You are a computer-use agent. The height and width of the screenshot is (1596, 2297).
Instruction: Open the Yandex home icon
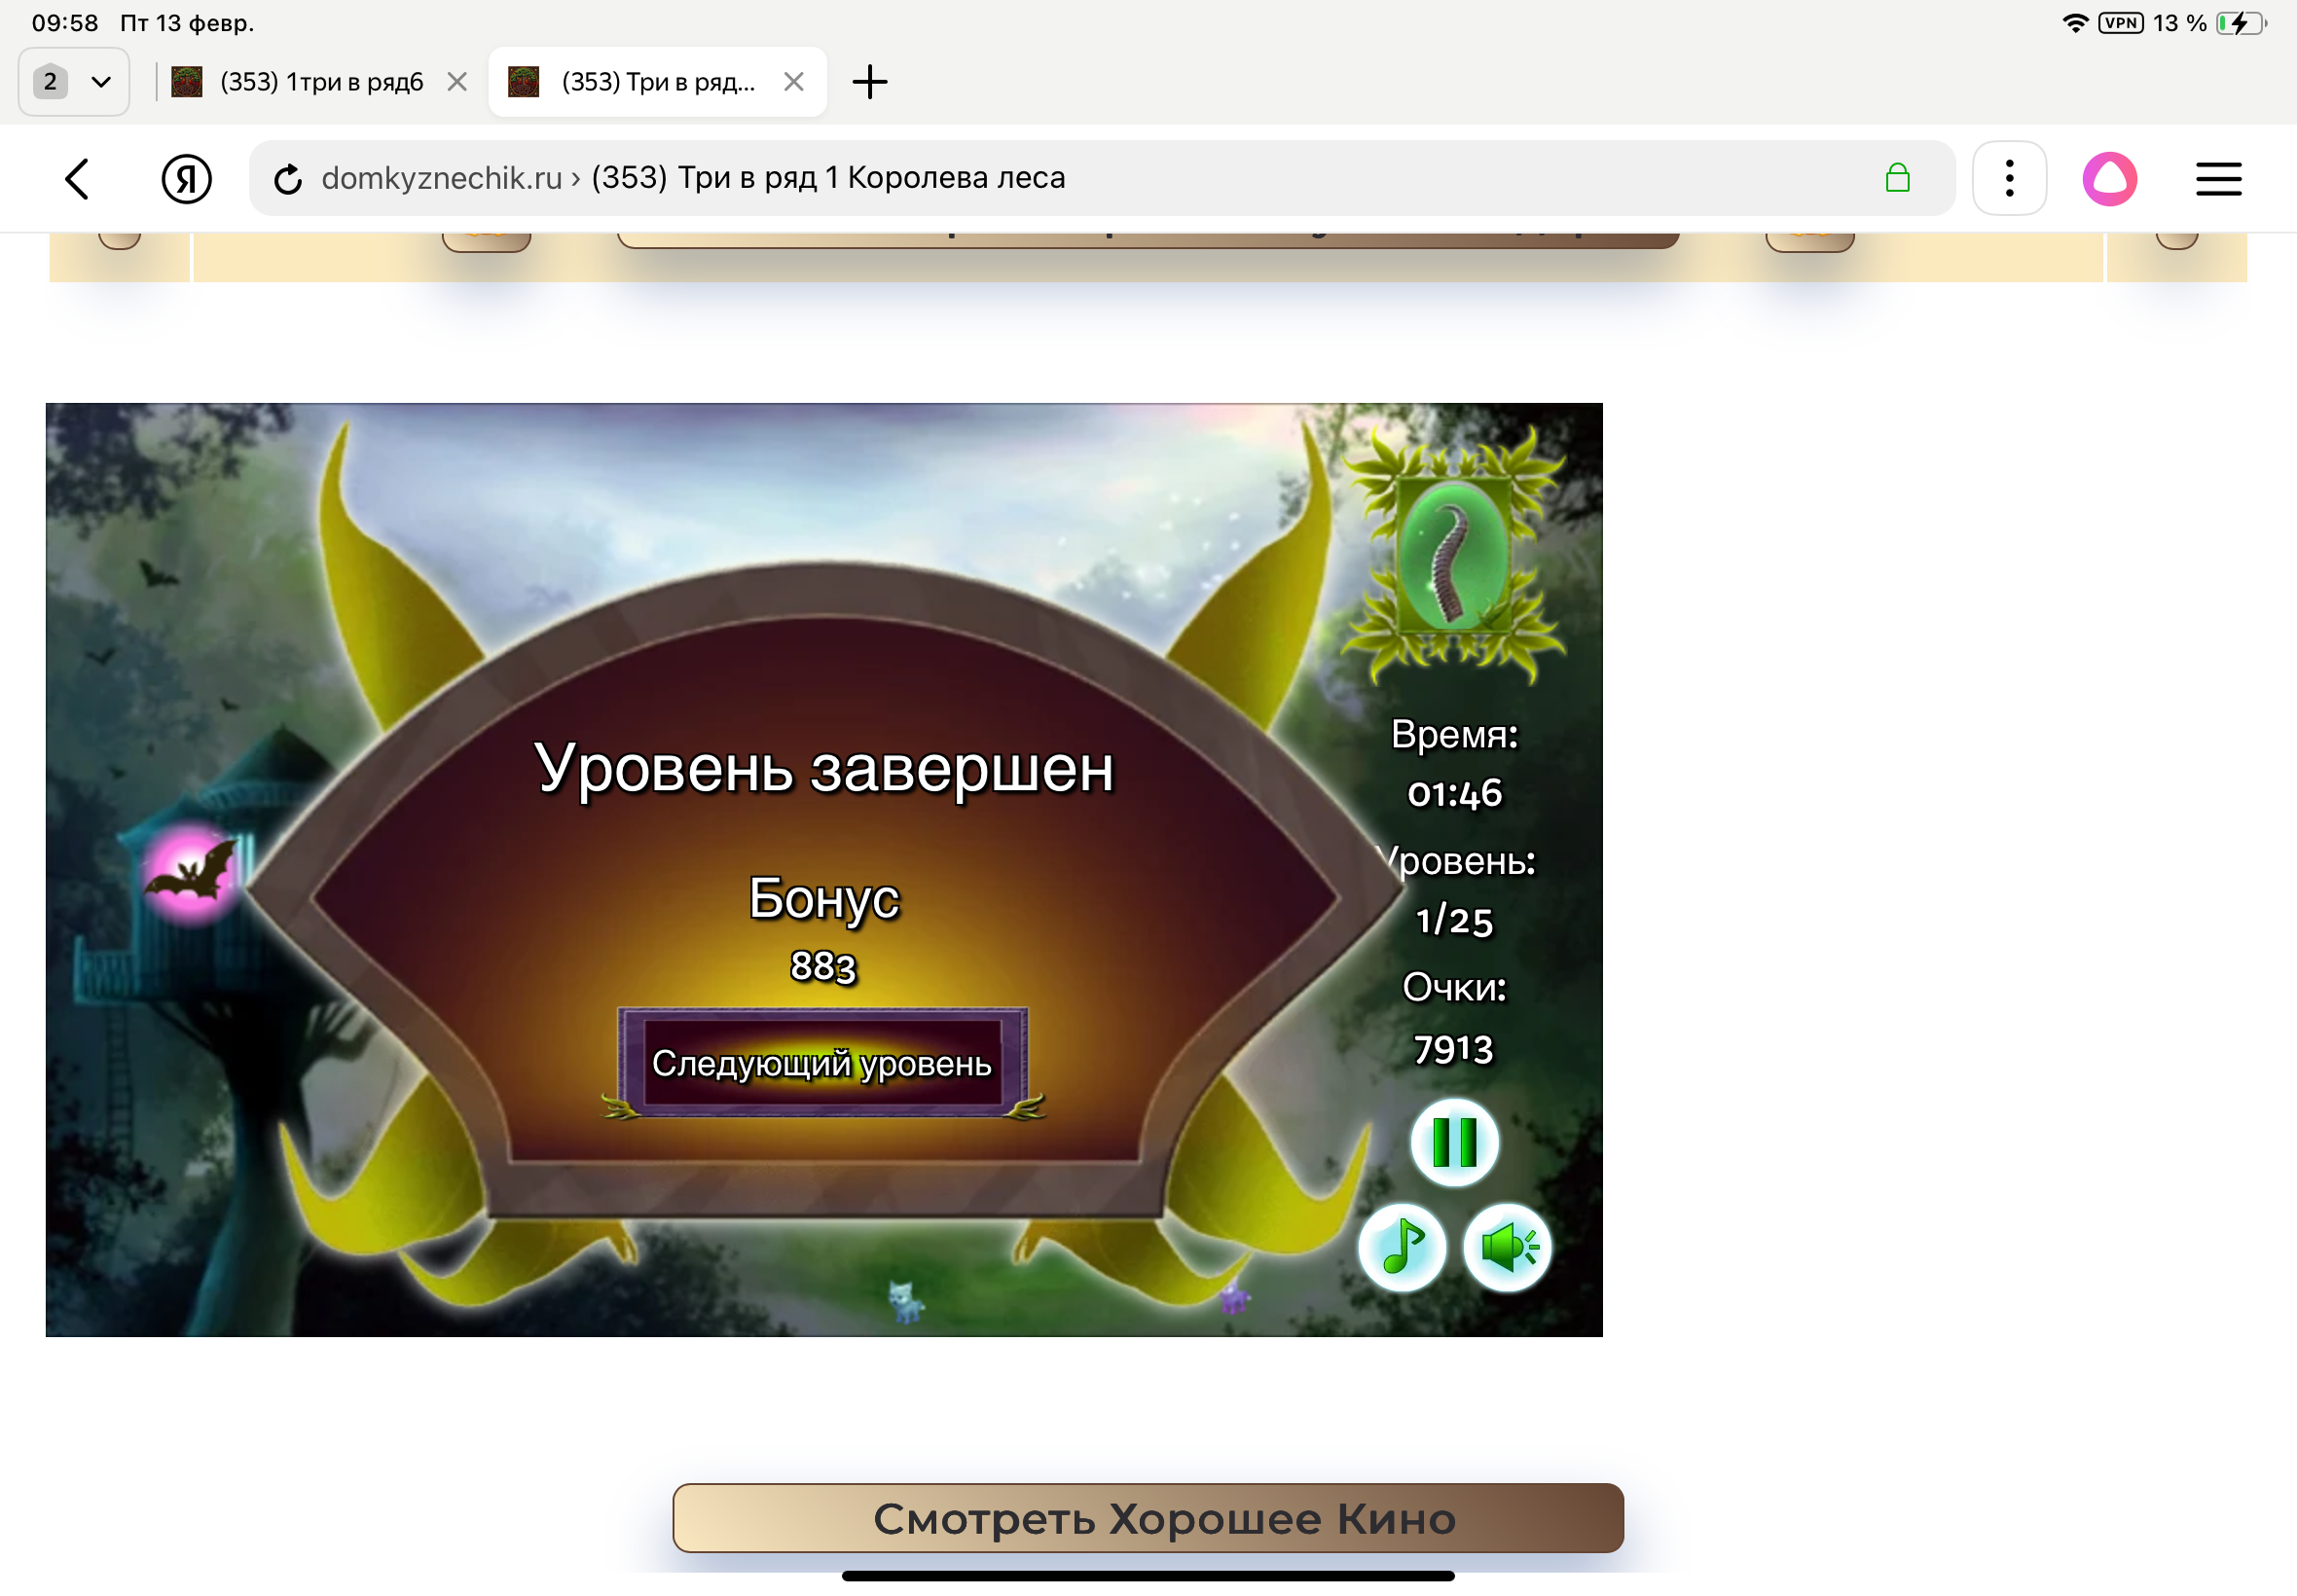[186, 179]
